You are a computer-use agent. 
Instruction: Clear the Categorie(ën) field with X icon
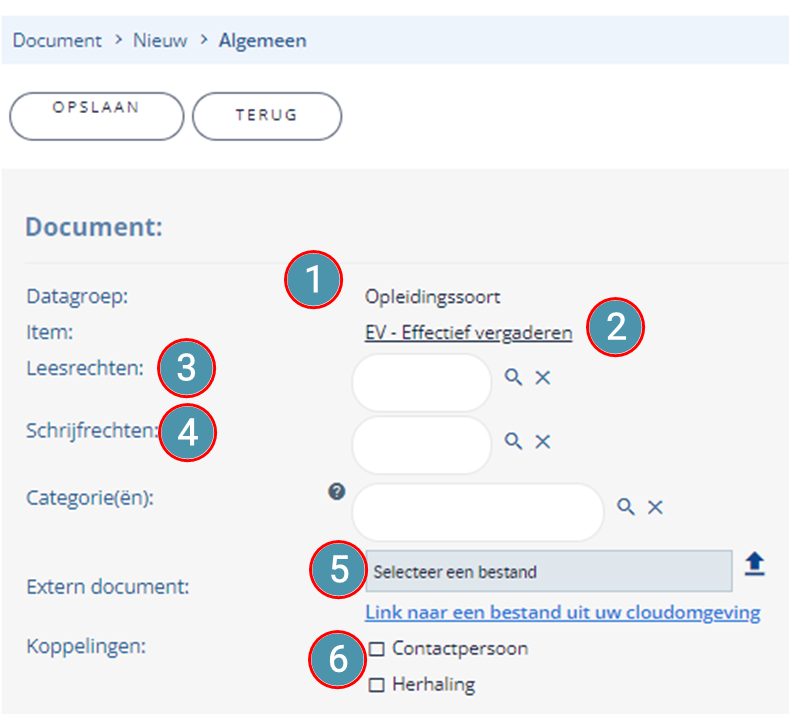(x=655, y=507)
